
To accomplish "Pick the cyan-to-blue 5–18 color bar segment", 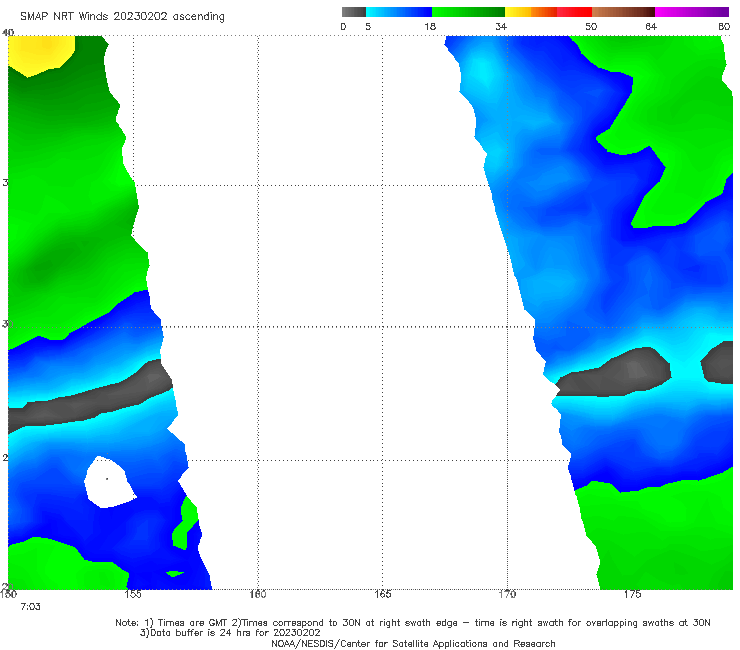I will coord(399,12).
